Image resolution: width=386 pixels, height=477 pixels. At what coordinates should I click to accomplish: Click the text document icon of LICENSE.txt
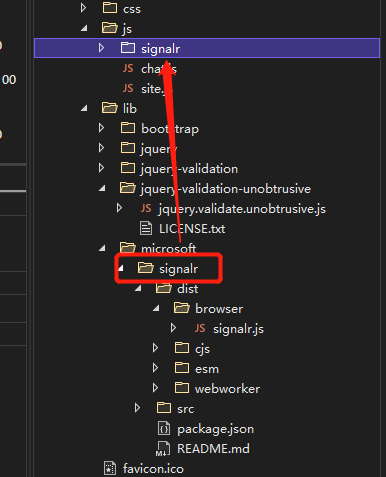[146, 228]
